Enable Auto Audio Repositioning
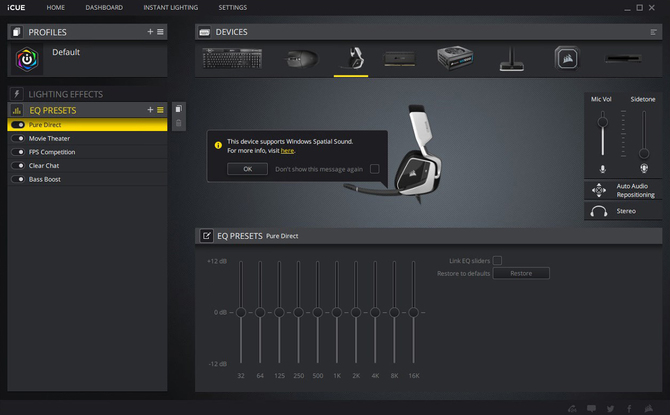Image resolution: width=670 pixels, height=415 pixels. click(623, 190)
